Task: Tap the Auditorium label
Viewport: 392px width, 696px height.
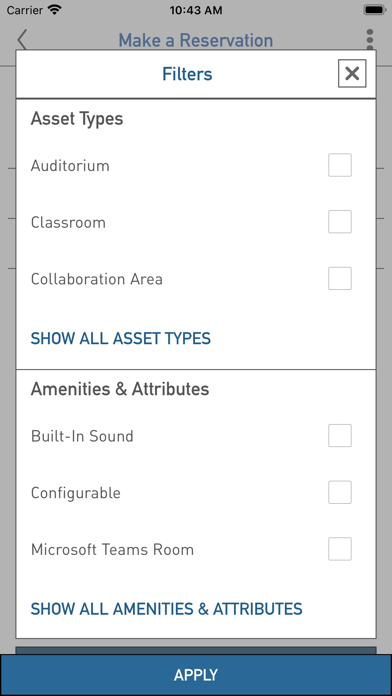Action: (x=70, y=166)
